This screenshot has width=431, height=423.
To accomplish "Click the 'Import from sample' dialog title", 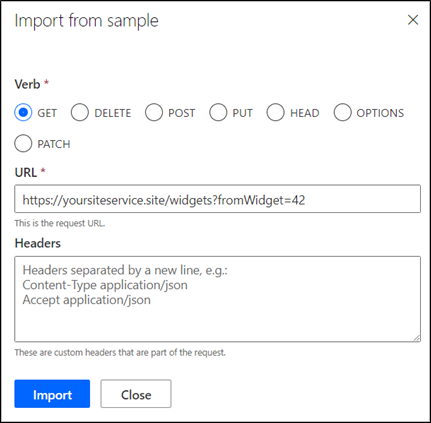I will coord(86,21).
